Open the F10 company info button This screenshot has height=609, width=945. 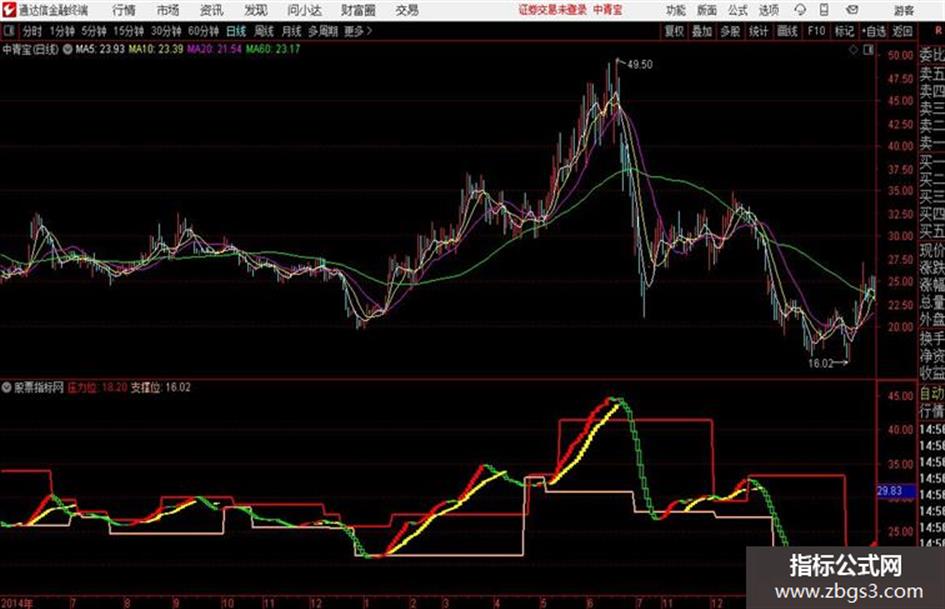816,31
